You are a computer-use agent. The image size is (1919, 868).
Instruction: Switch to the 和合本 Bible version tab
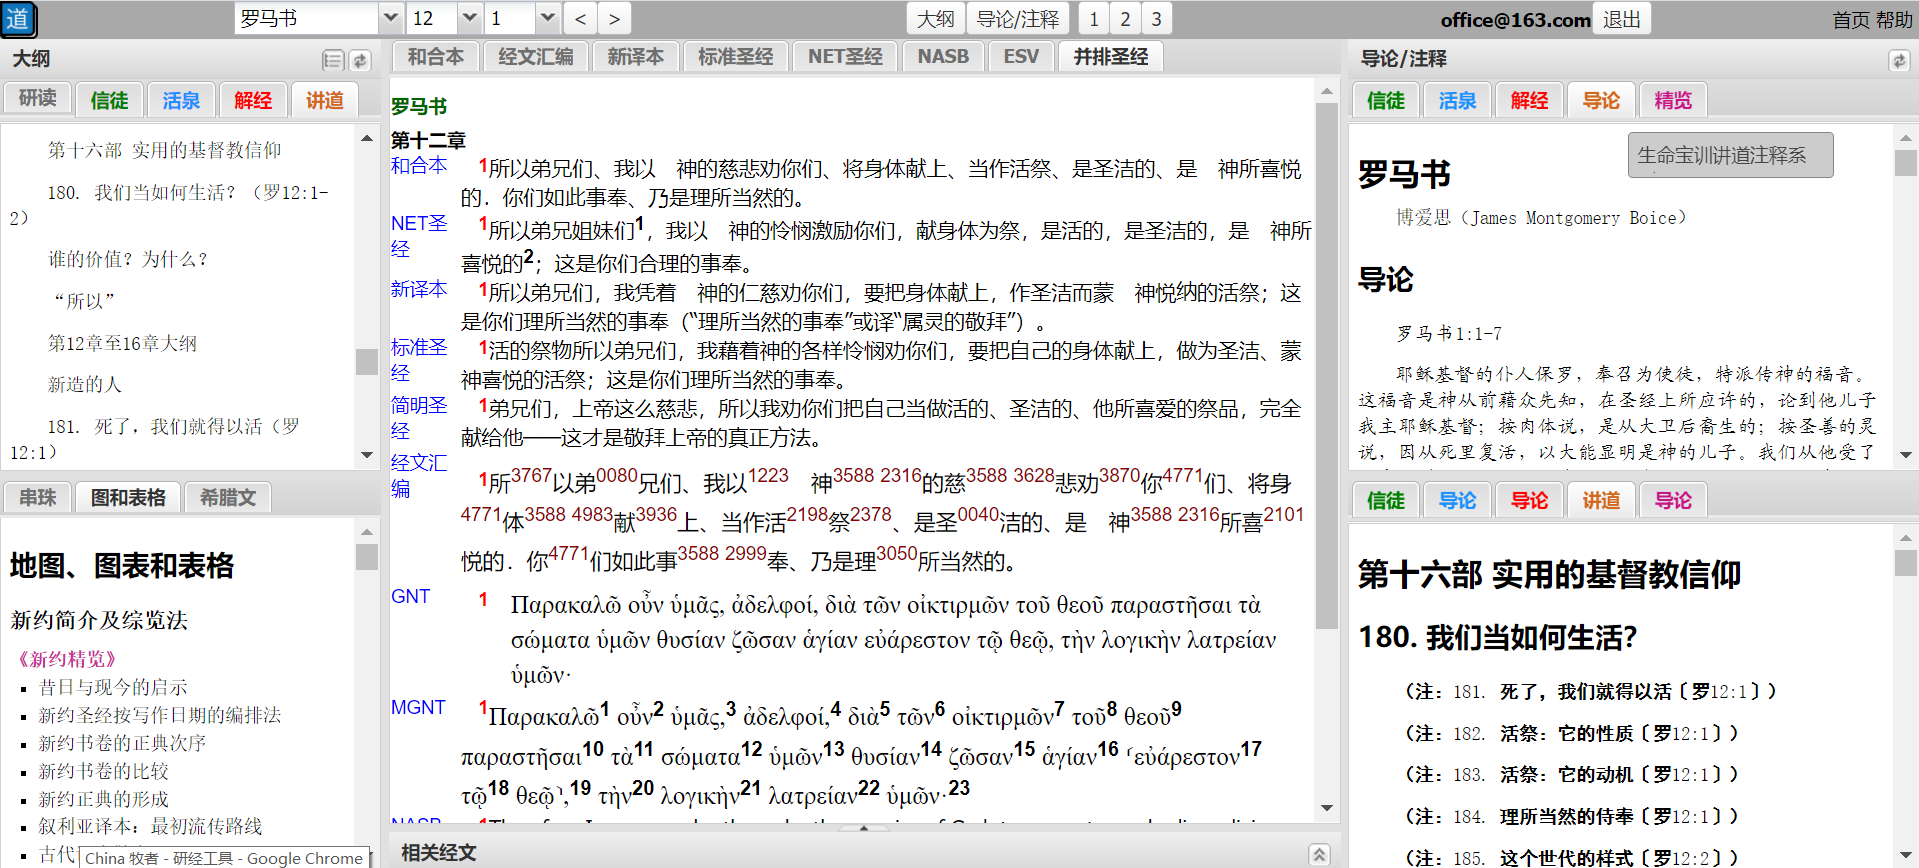435,57
